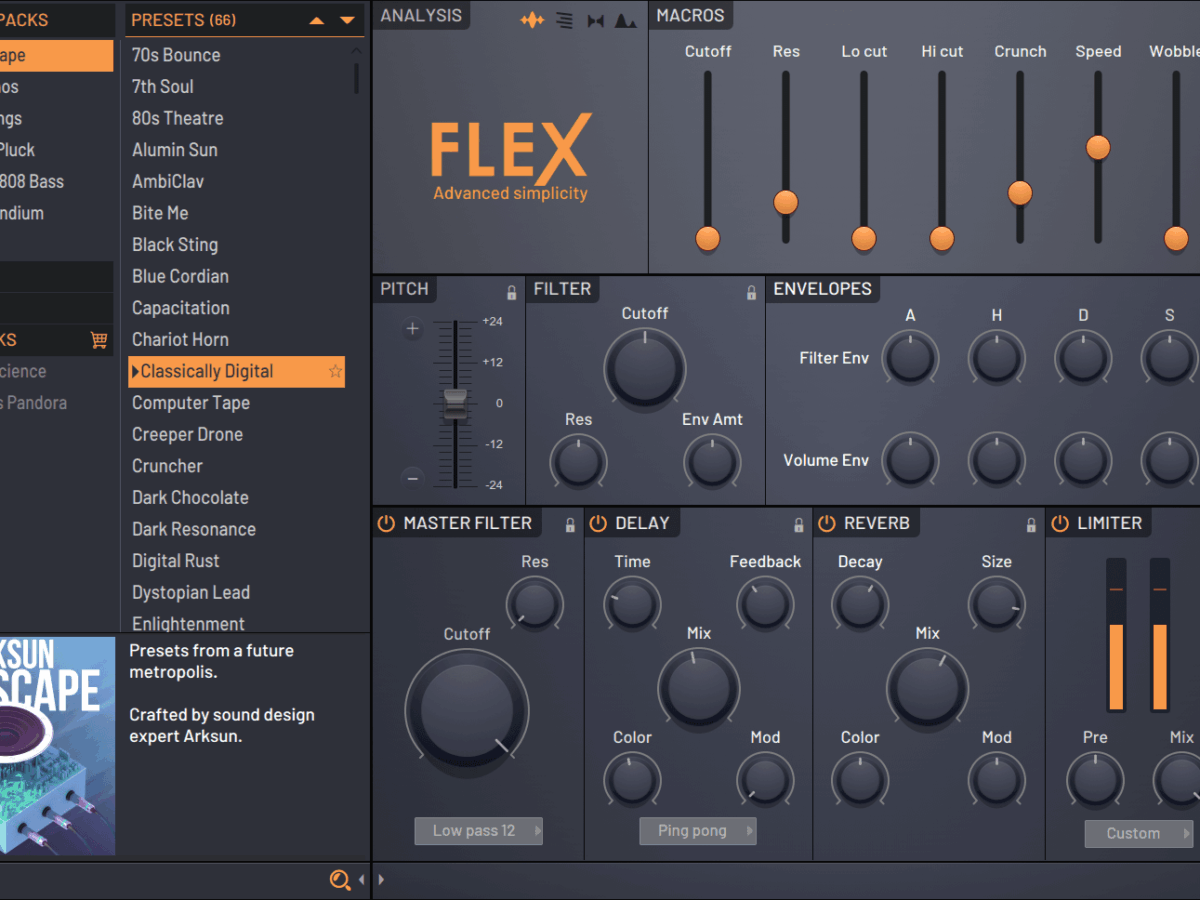Open the pack shop cart icon
The width and height of the screenshot is (1200, 900).
click(98, 340)
